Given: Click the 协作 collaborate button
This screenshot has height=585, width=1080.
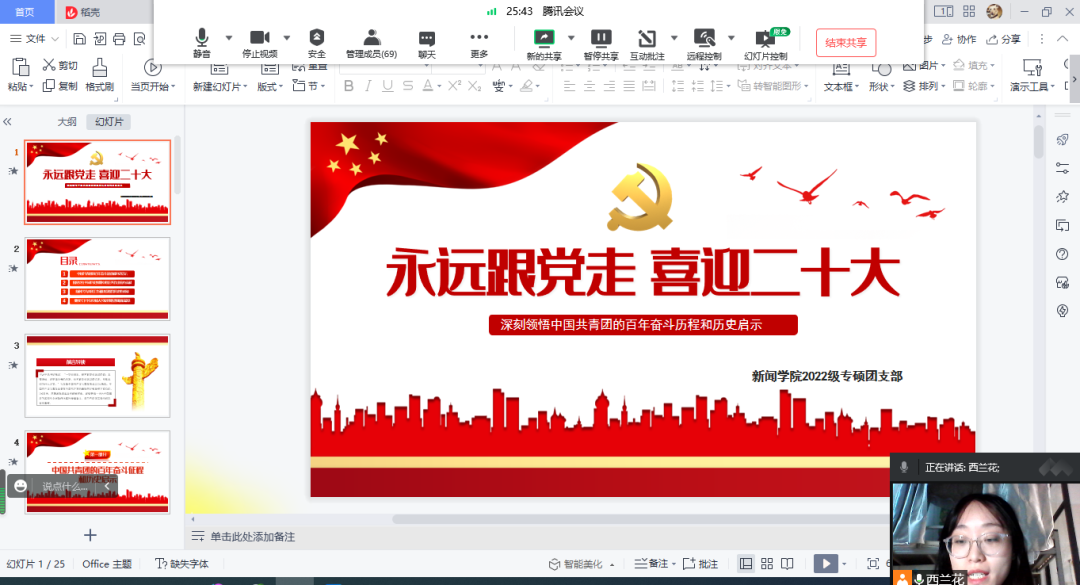Looking at the screenshot, I should 959,39.
